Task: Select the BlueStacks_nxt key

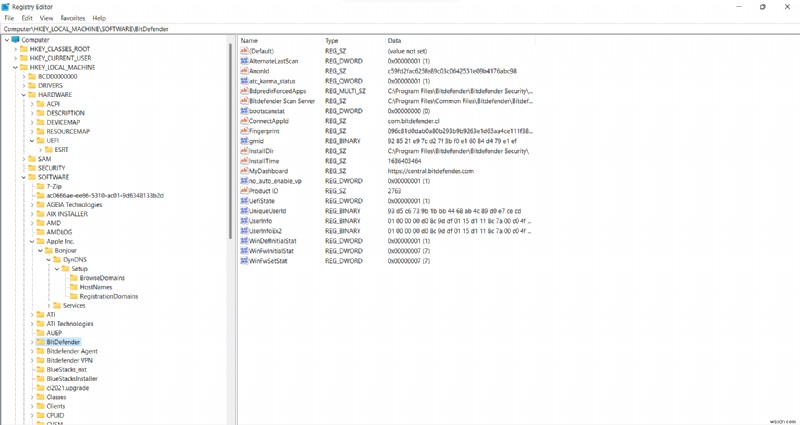Action: (66, 369)
